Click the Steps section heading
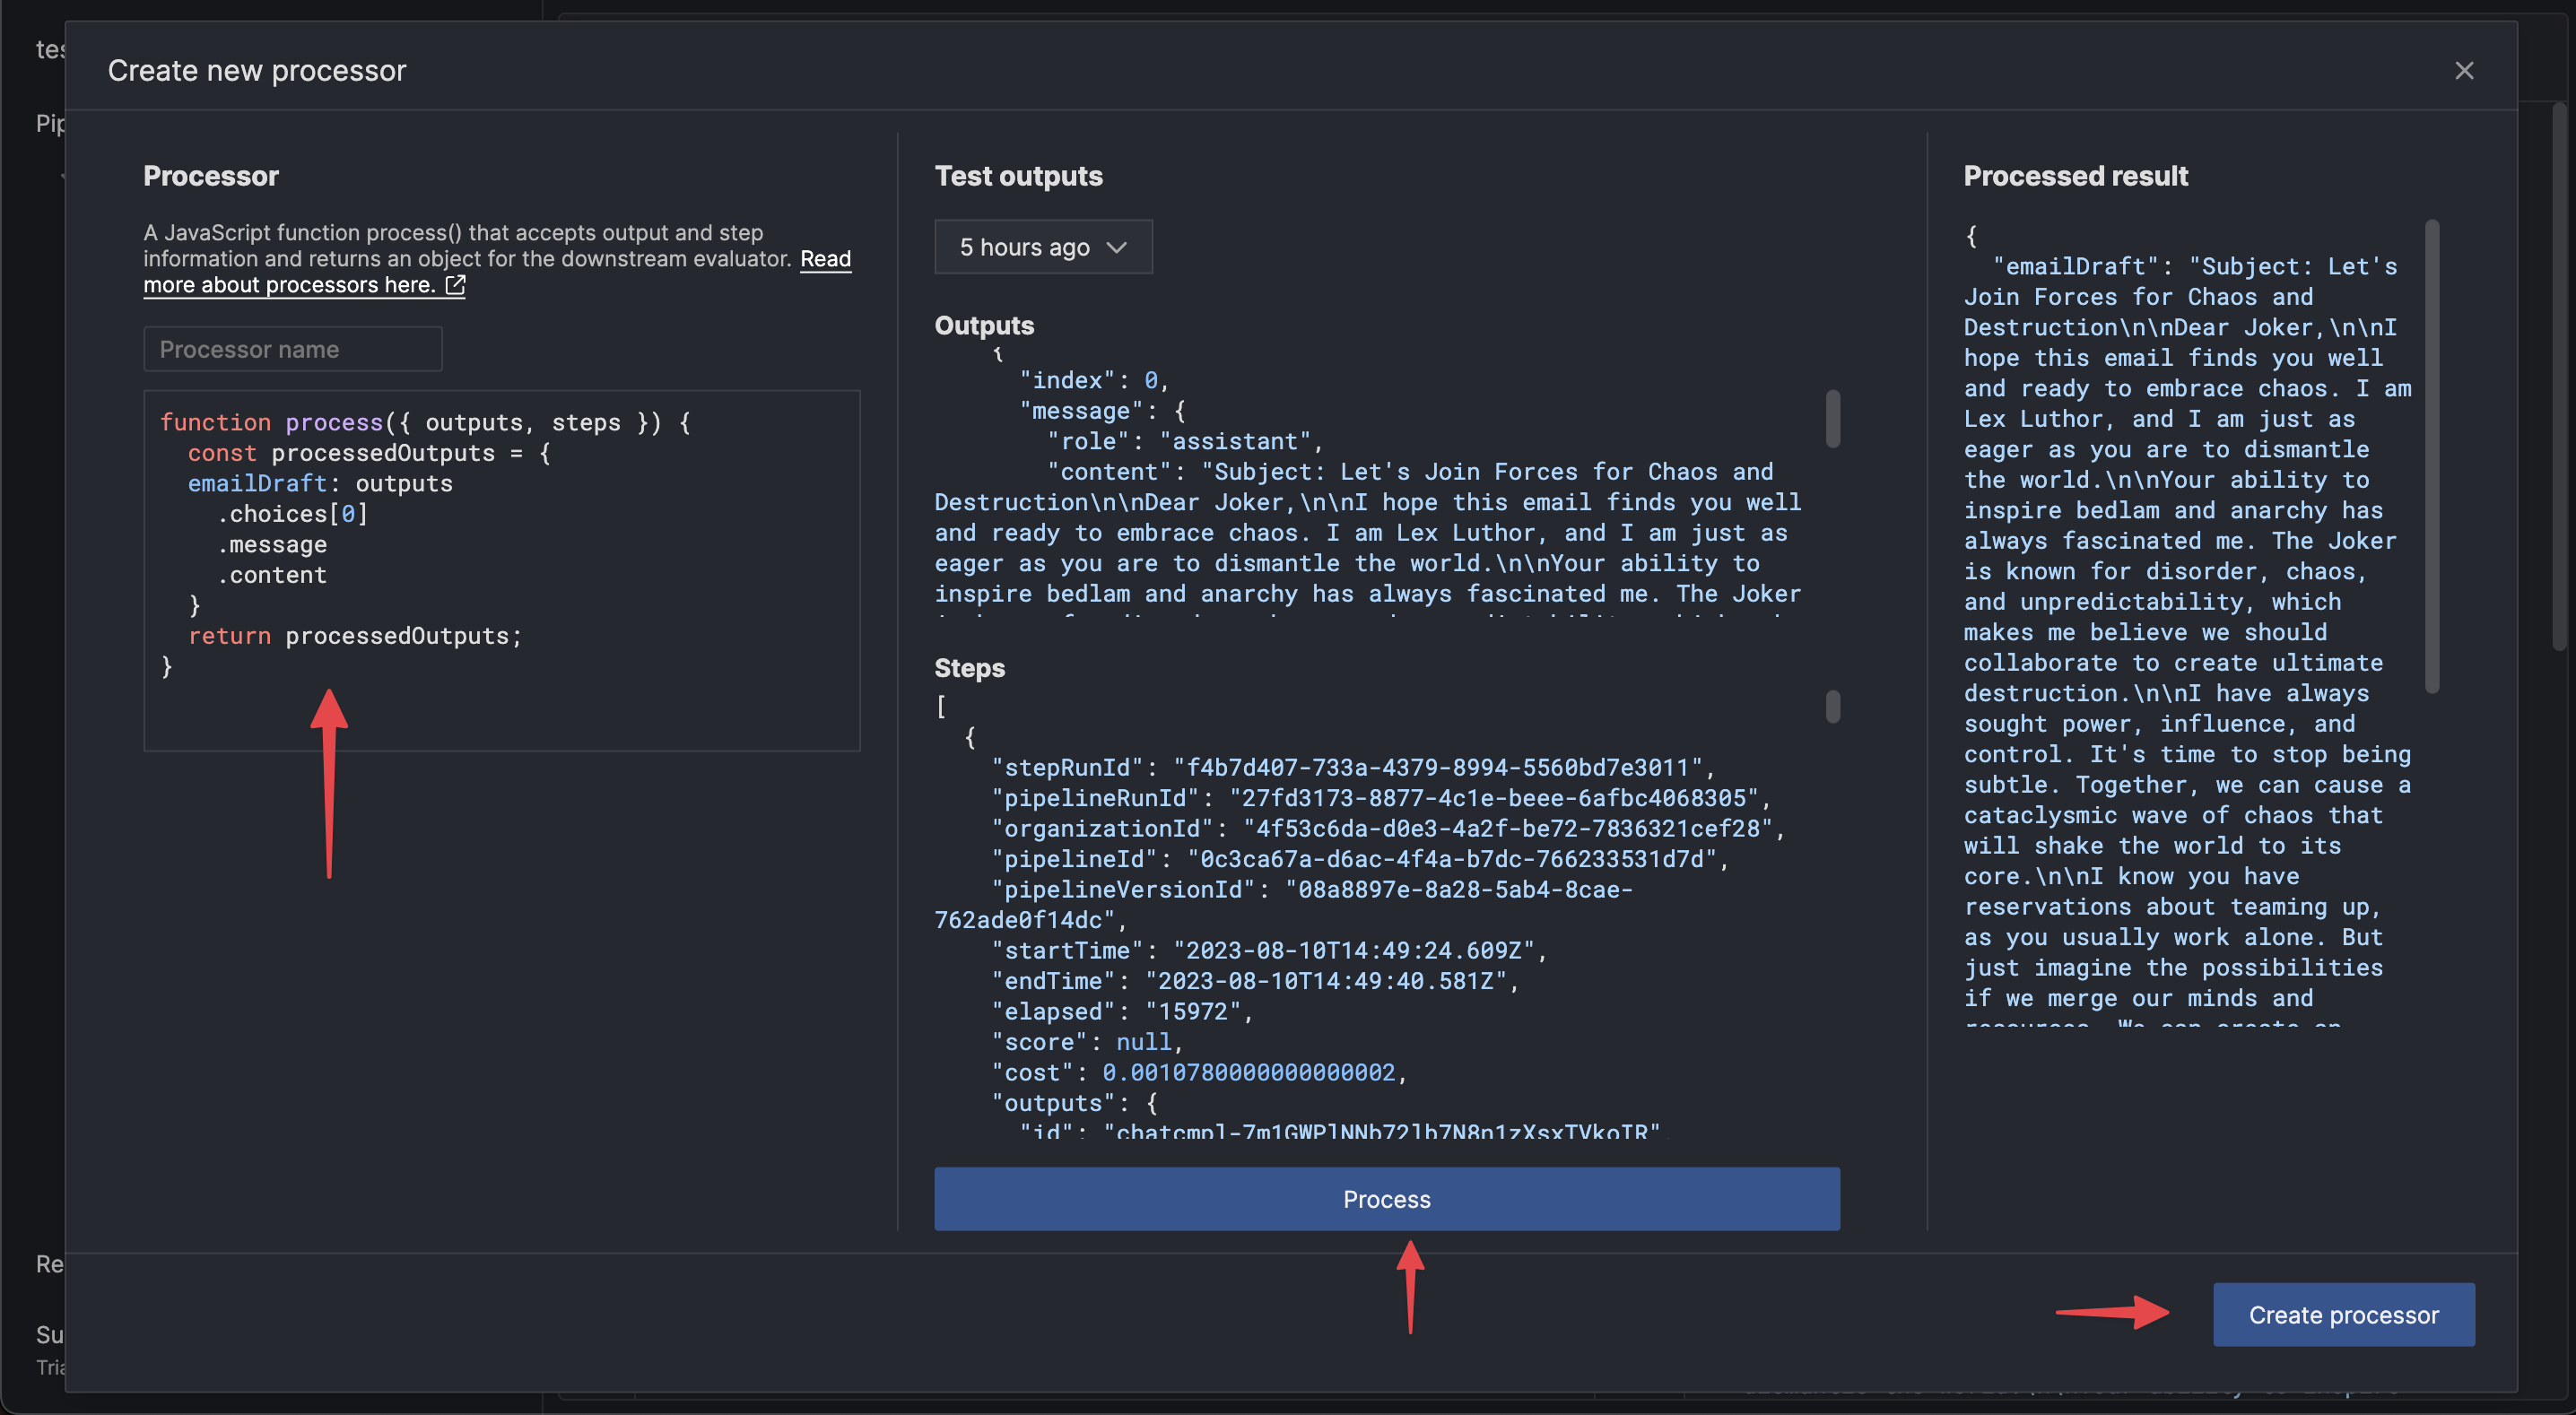Image resolution: width=2576 pixels, height=1415 pixels. (969, 668)
